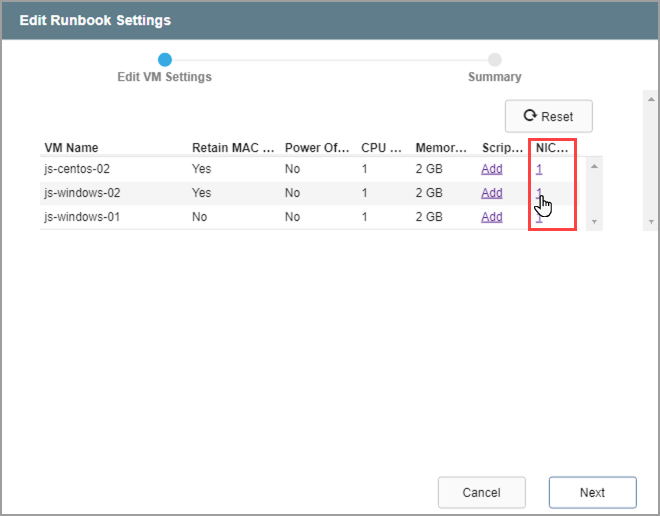This screenshot has width=660, height=516.
Task: Open NIC count link for js-centos-02
Action: pos(540,169)
